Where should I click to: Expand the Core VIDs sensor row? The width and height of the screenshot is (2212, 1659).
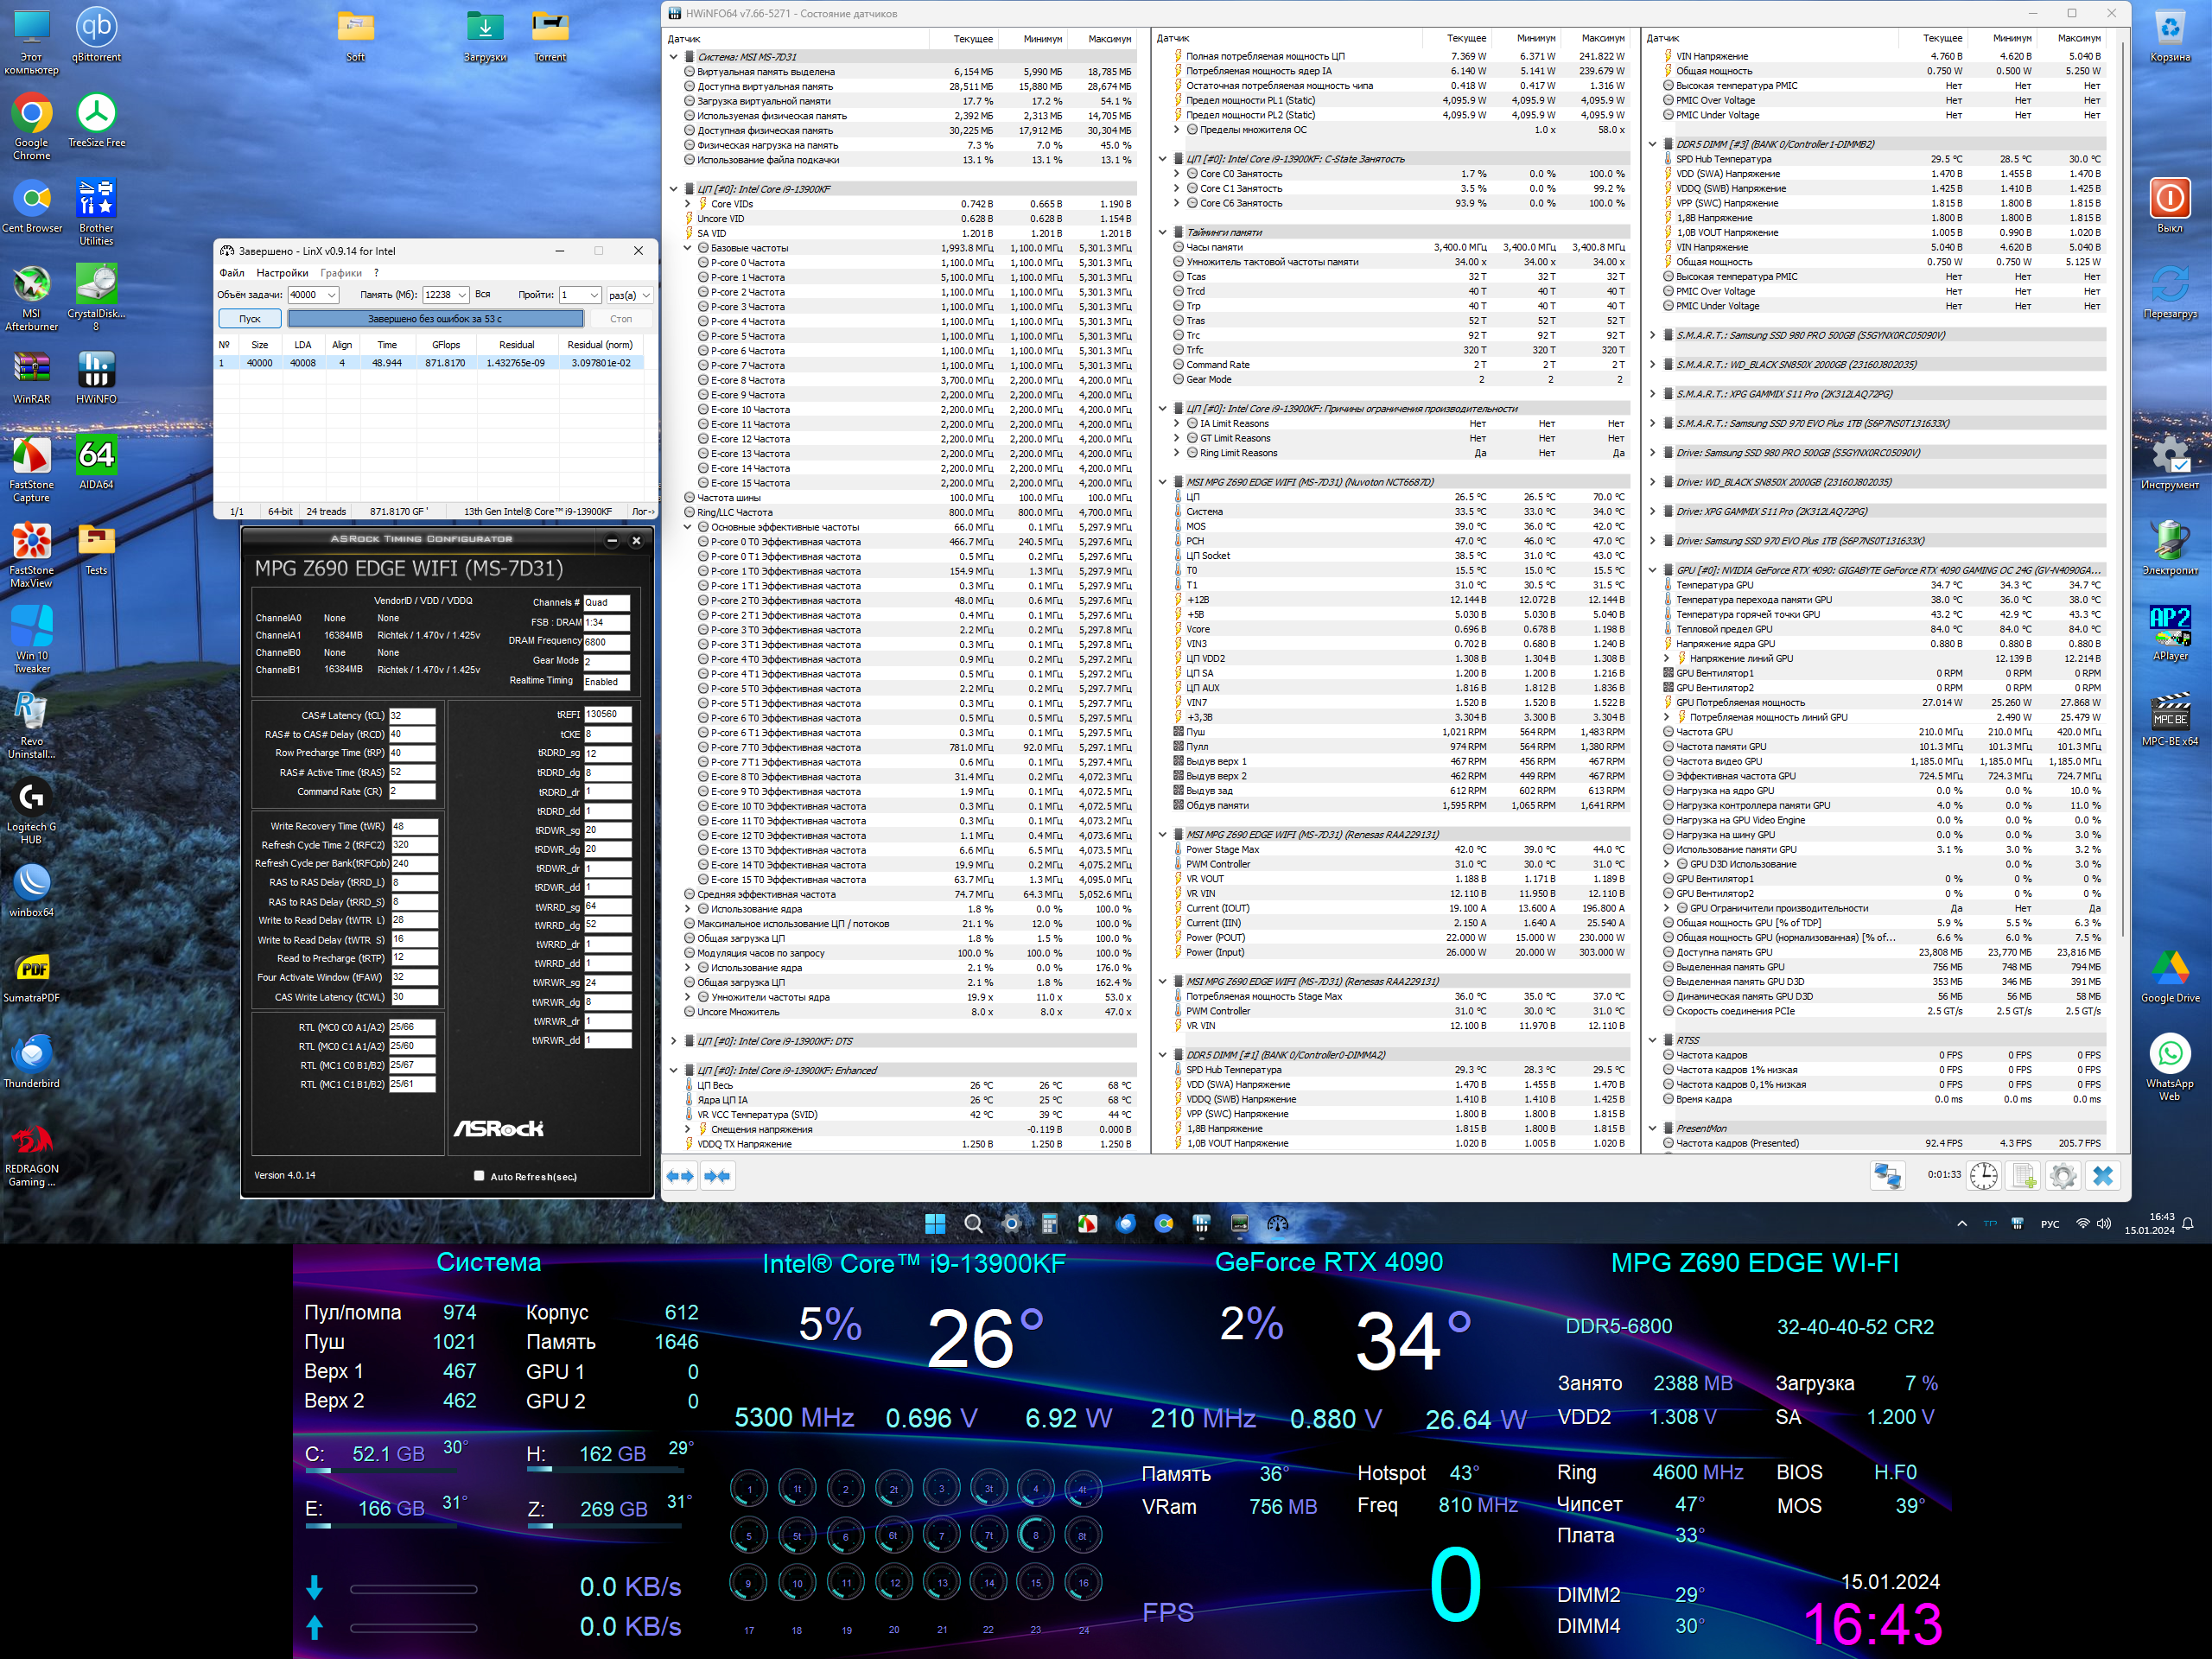(688, 204)
